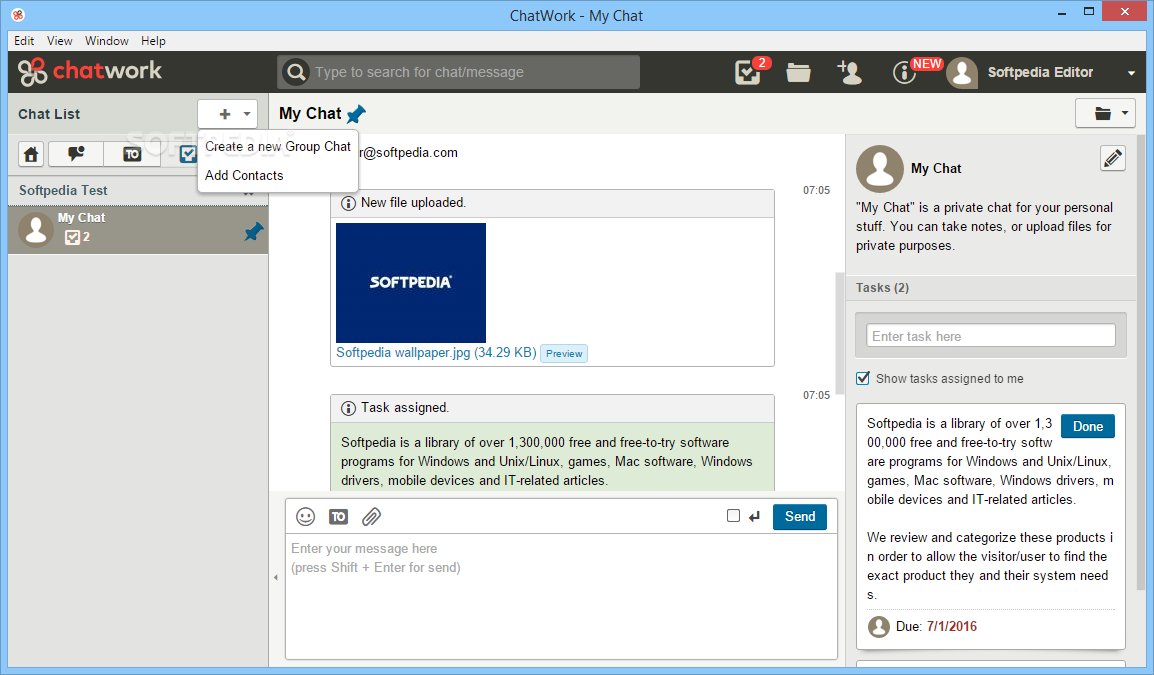This screenshot has height=675, width=1154.
Task: Expand the chat files folder dropdown arrow
Action: (x=1125, y=113)
